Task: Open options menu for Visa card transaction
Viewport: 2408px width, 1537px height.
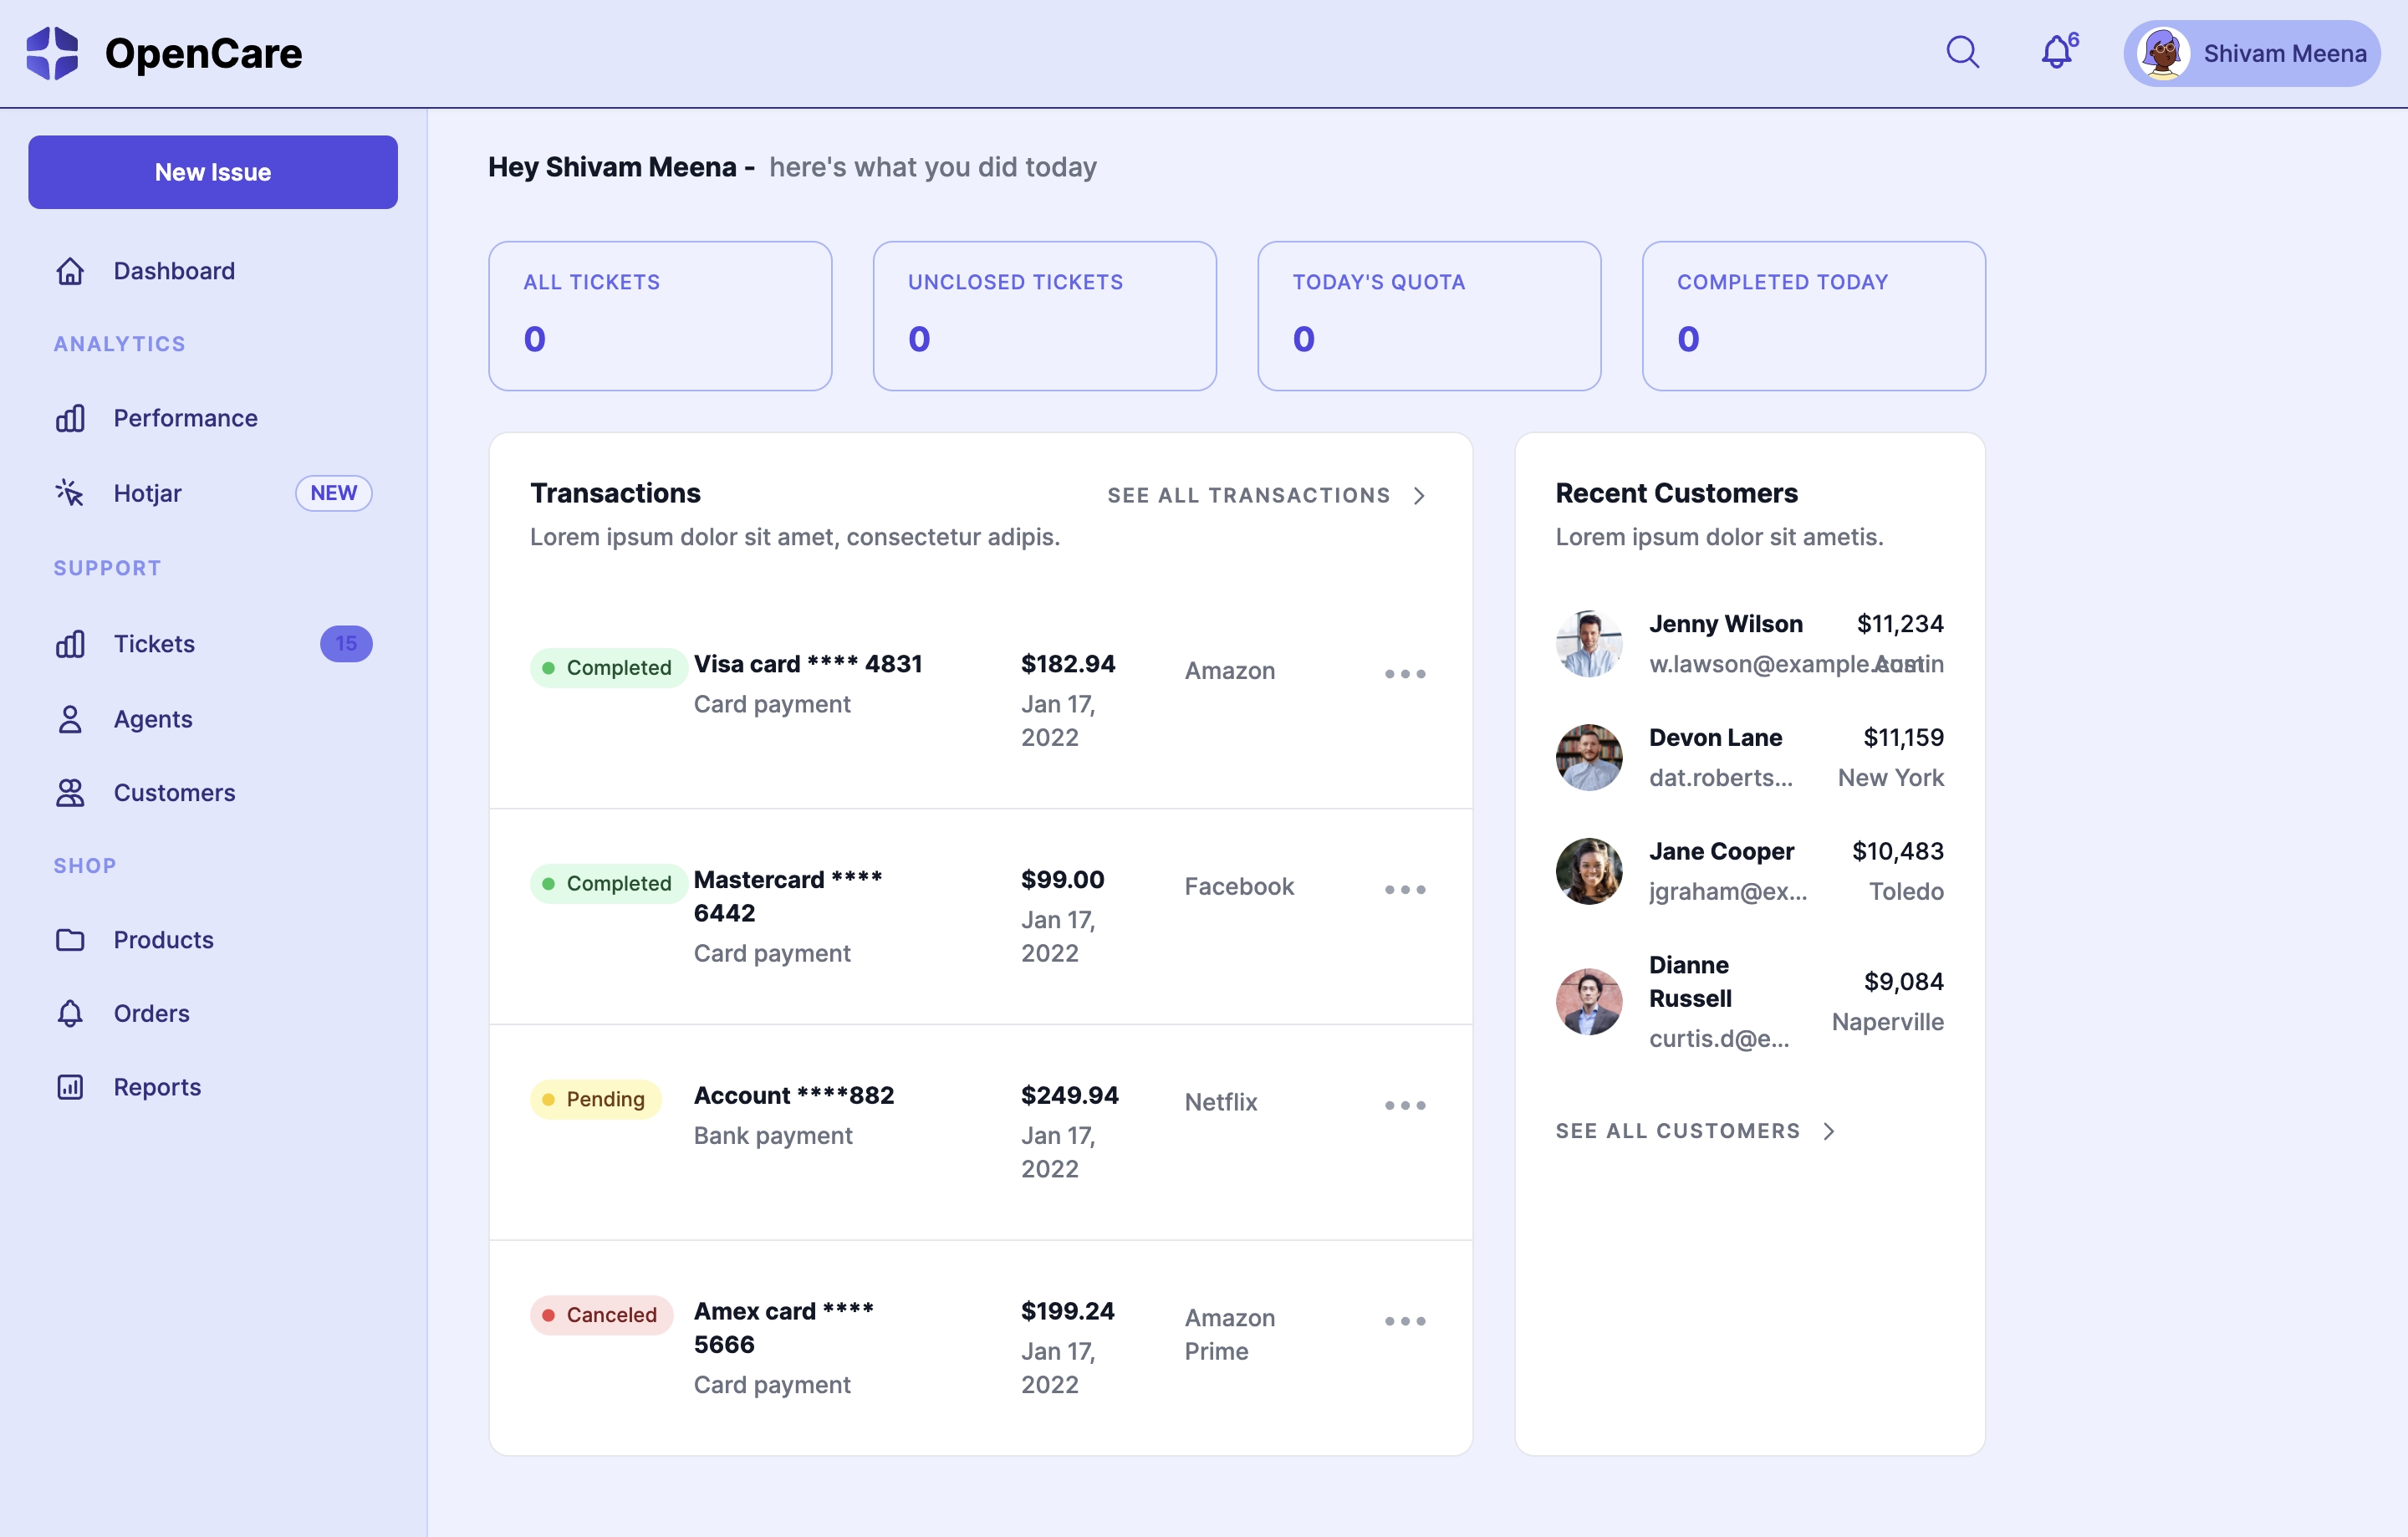Action: tap(1404, 674)
